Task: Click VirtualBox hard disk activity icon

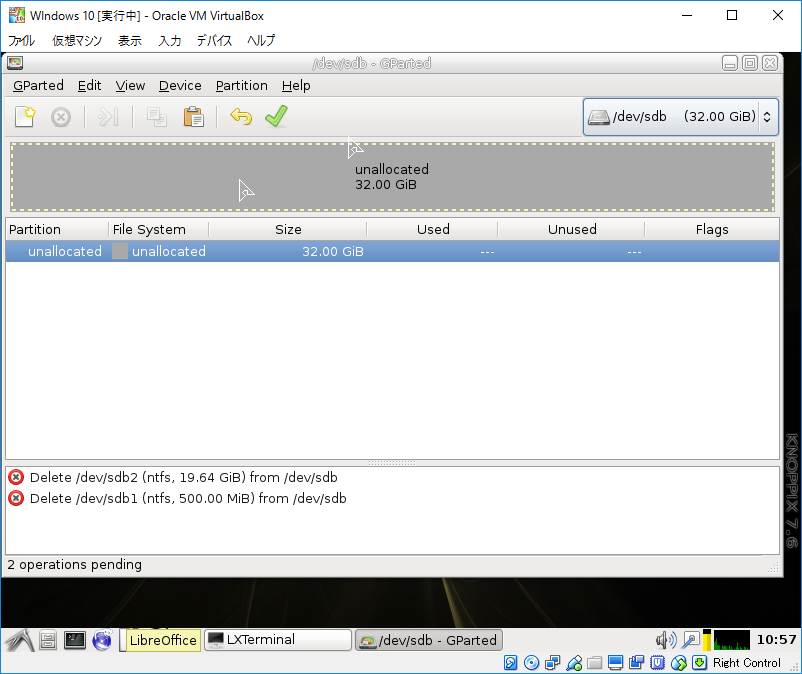Action: (510, 663)
